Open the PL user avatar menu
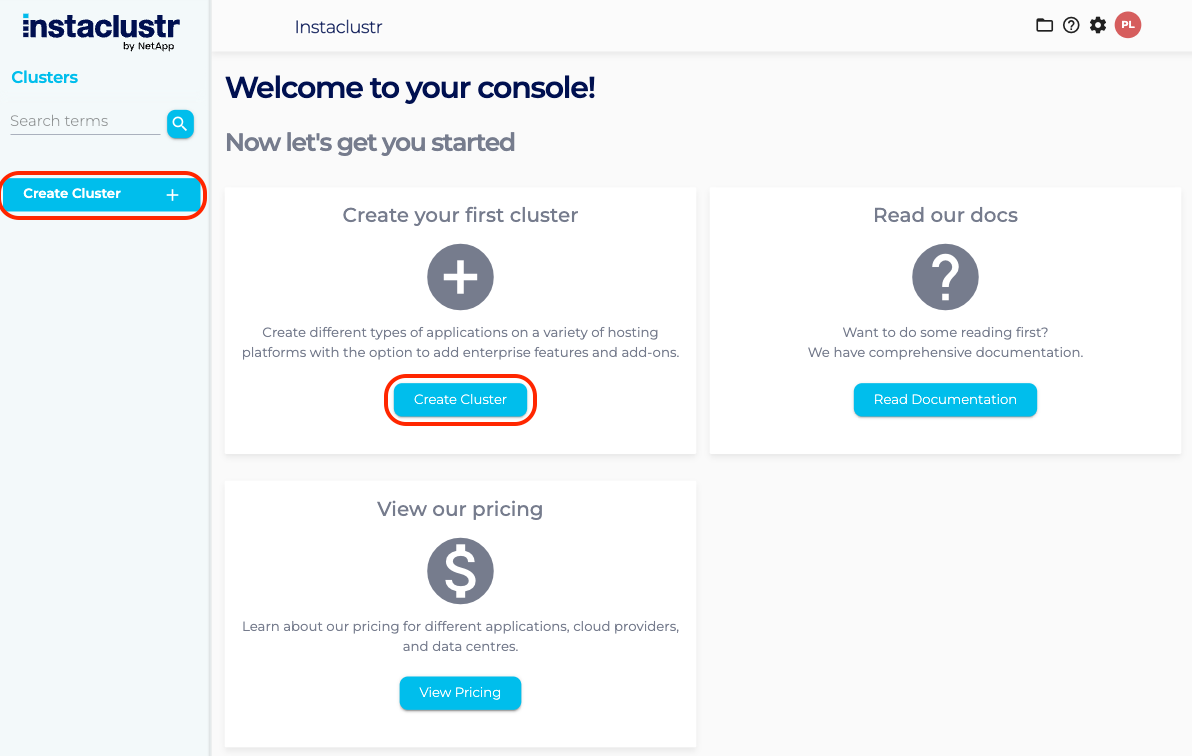The image size is (1192, 756). [1128, 26]
